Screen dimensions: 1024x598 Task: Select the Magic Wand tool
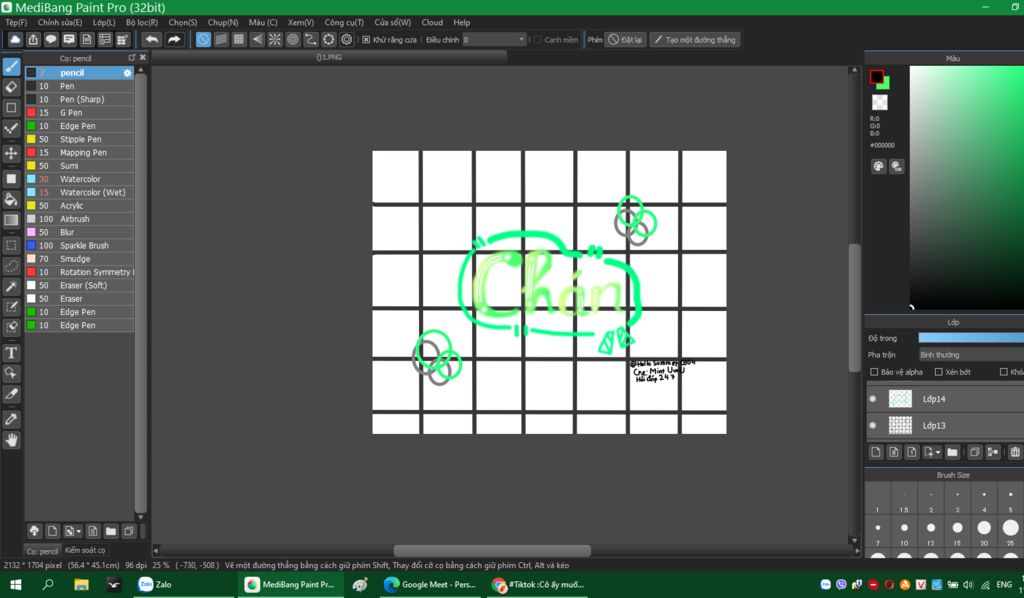(x=11, y=287)
